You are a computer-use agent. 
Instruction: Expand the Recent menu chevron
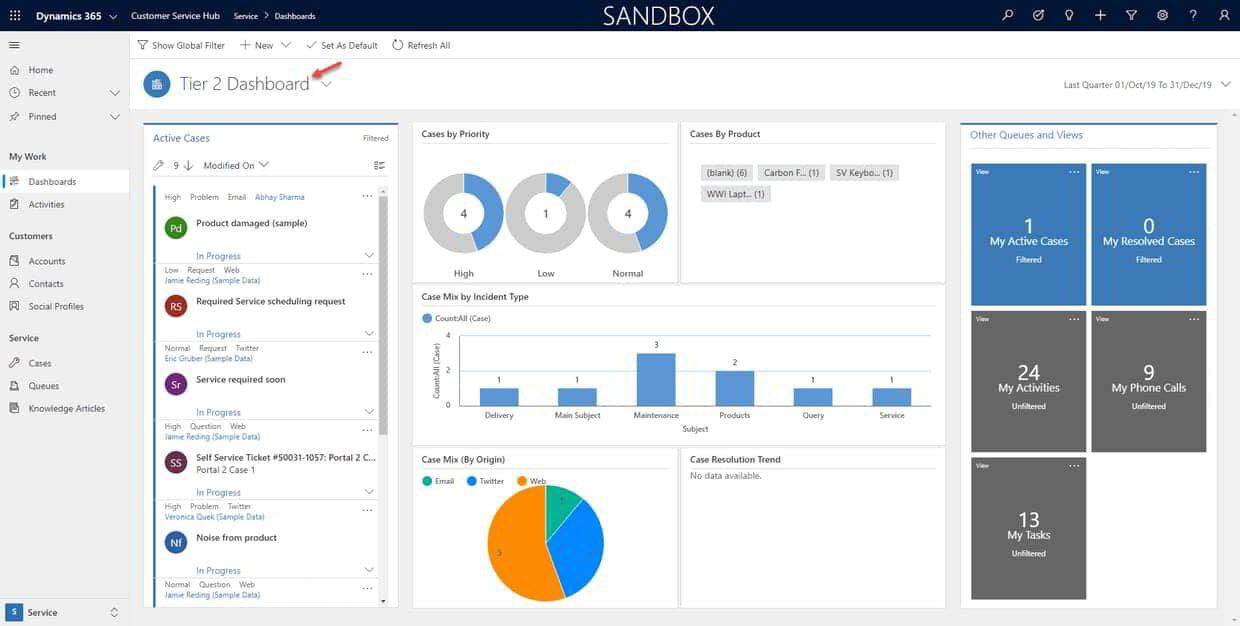coord(115,93)
